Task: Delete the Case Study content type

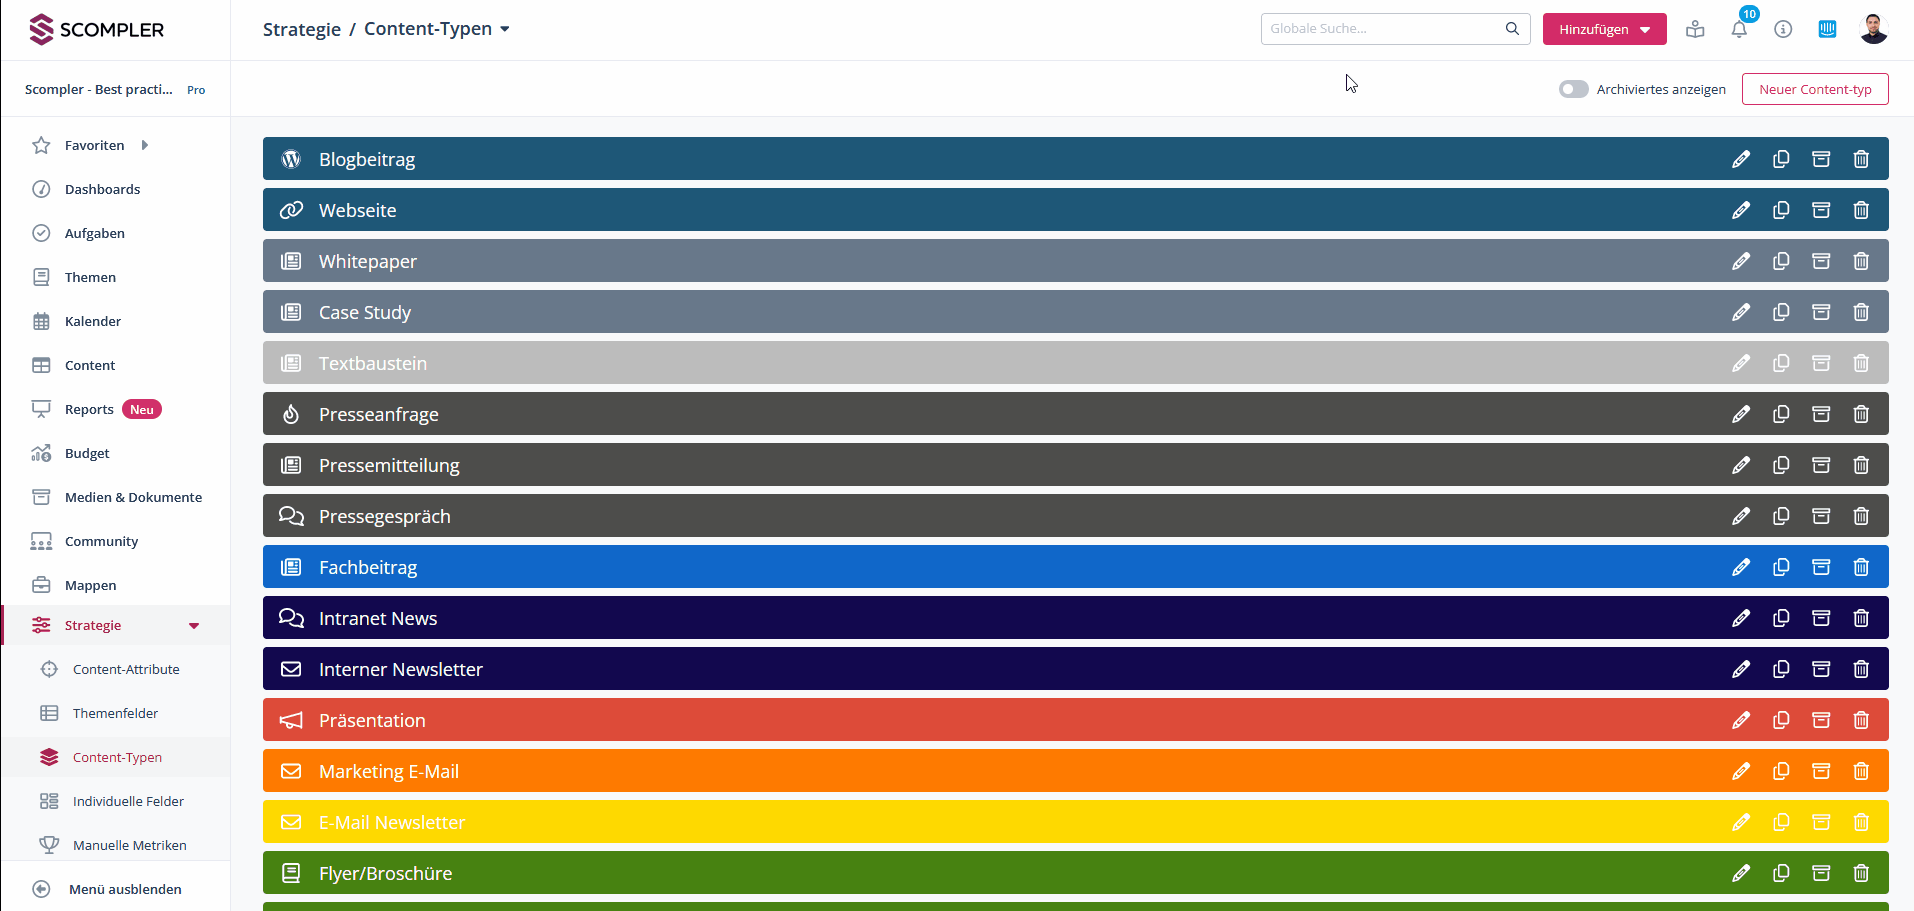Action: tap(1861, 312)
